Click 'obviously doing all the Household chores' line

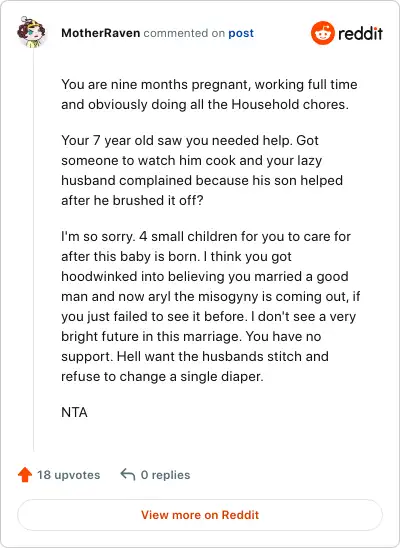(205, 104)
